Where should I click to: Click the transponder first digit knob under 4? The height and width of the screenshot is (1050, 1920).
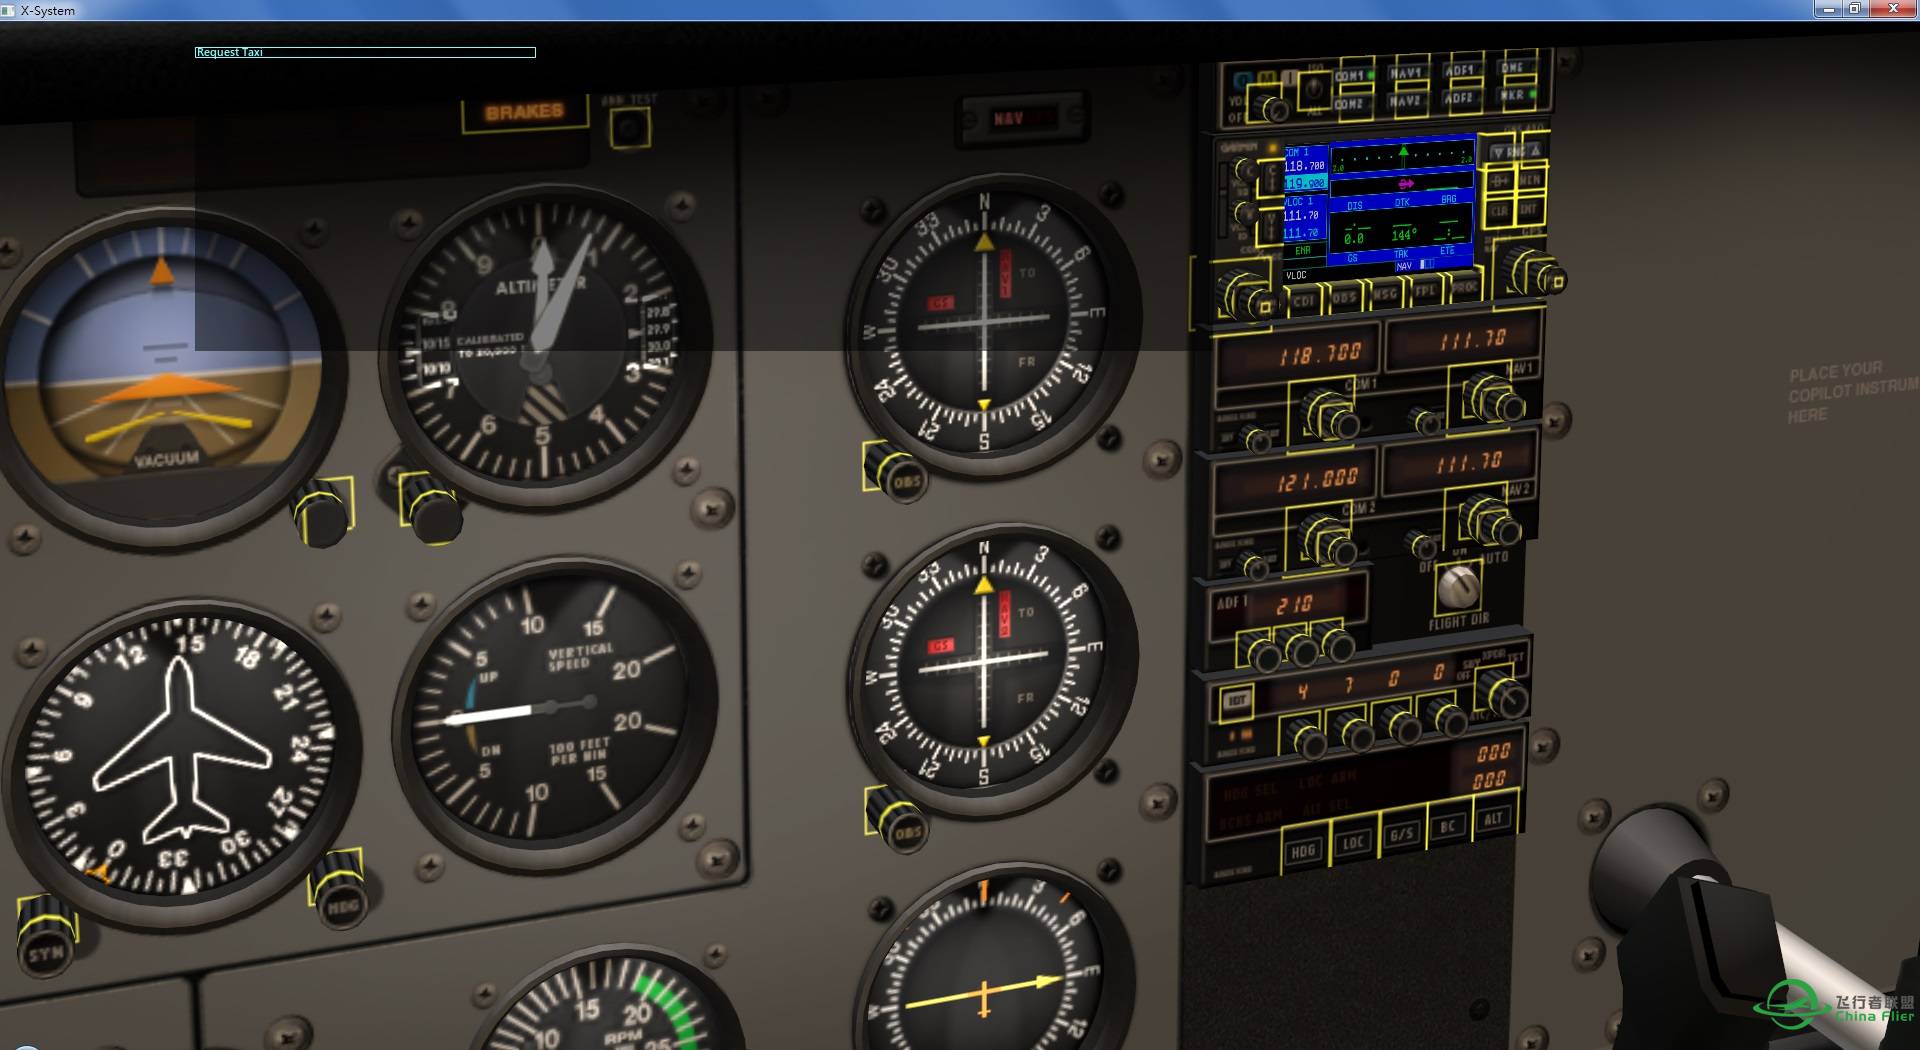pos(1307,740)
